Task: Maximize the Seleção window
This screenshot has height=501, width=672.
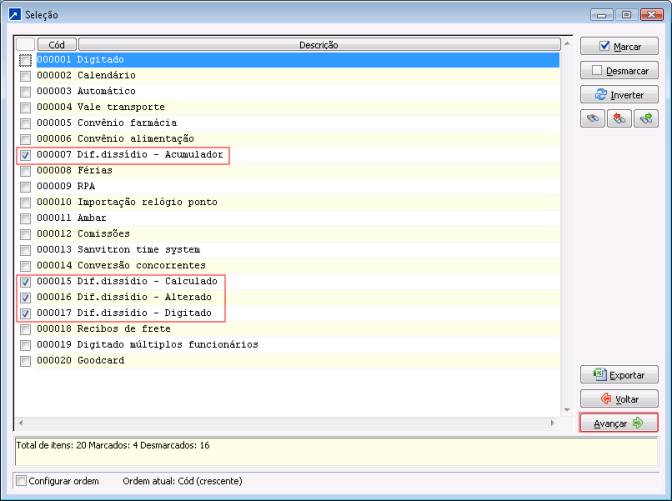Action: [626, 15]
